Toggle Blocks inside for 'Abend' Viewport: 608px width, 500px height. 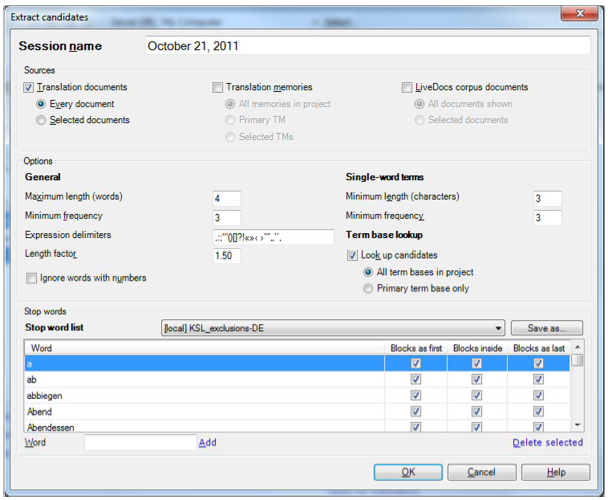(x=477, y=411)
